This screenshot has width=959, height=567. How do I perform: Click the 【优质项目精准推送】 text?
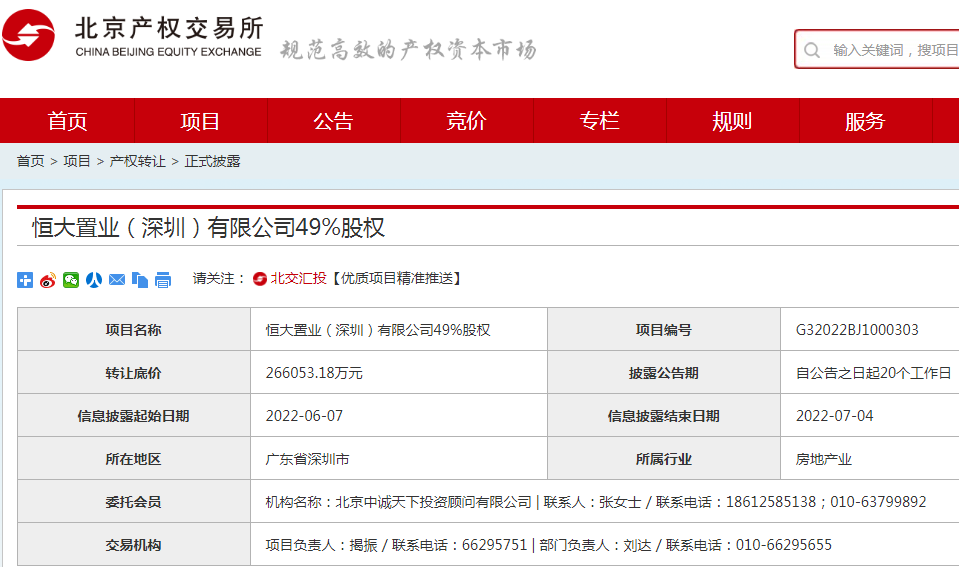click(396, 279)
